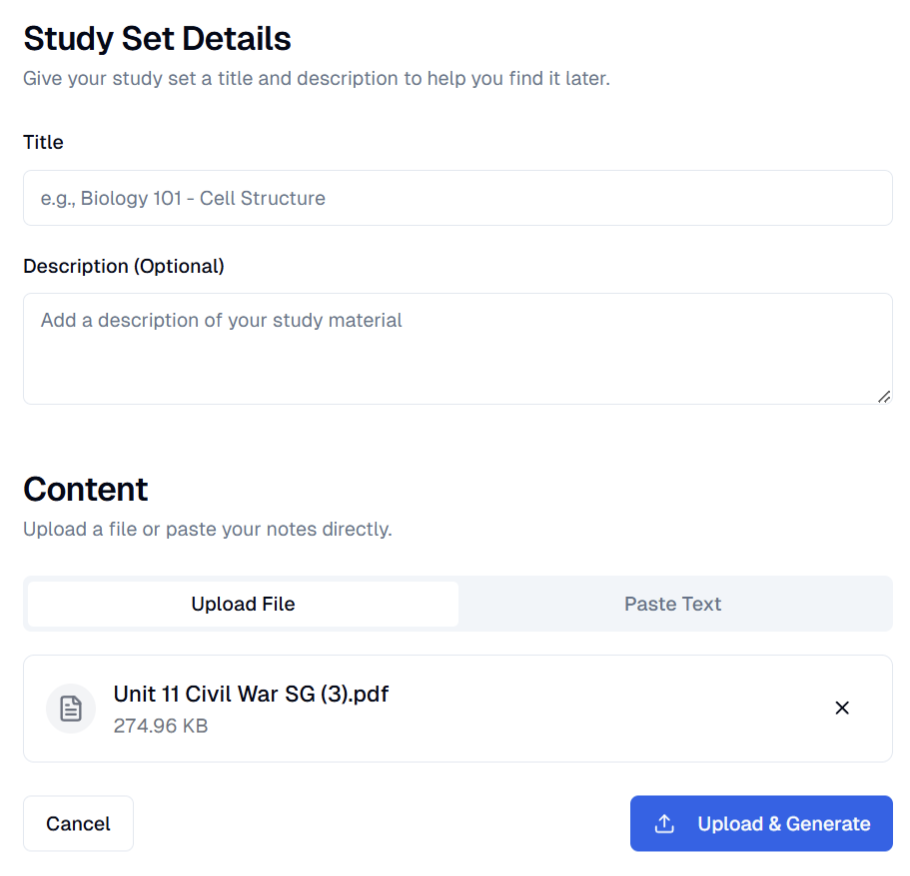The height and width of the screenshot is (876, 910).
Task: Click the Study Set Details heading
Action: tap(157, 38)
